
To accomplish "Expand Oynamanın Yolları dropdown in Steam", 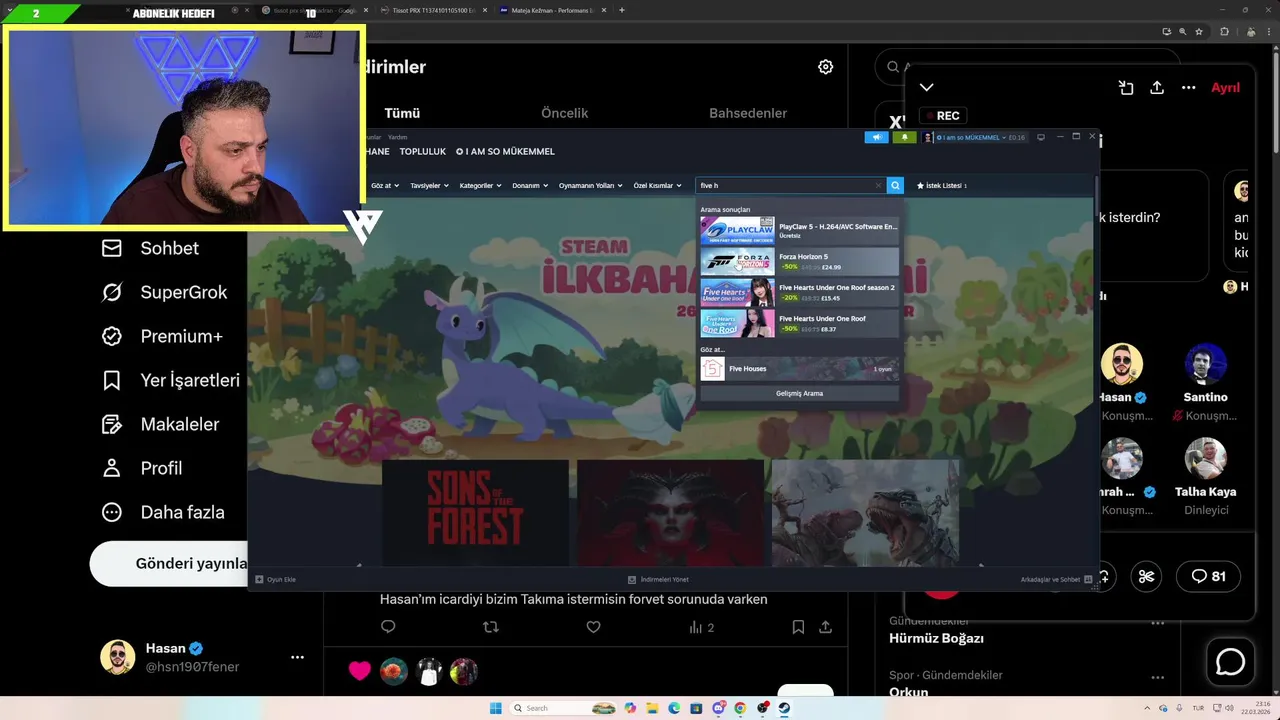I will [x=590, y=185].
